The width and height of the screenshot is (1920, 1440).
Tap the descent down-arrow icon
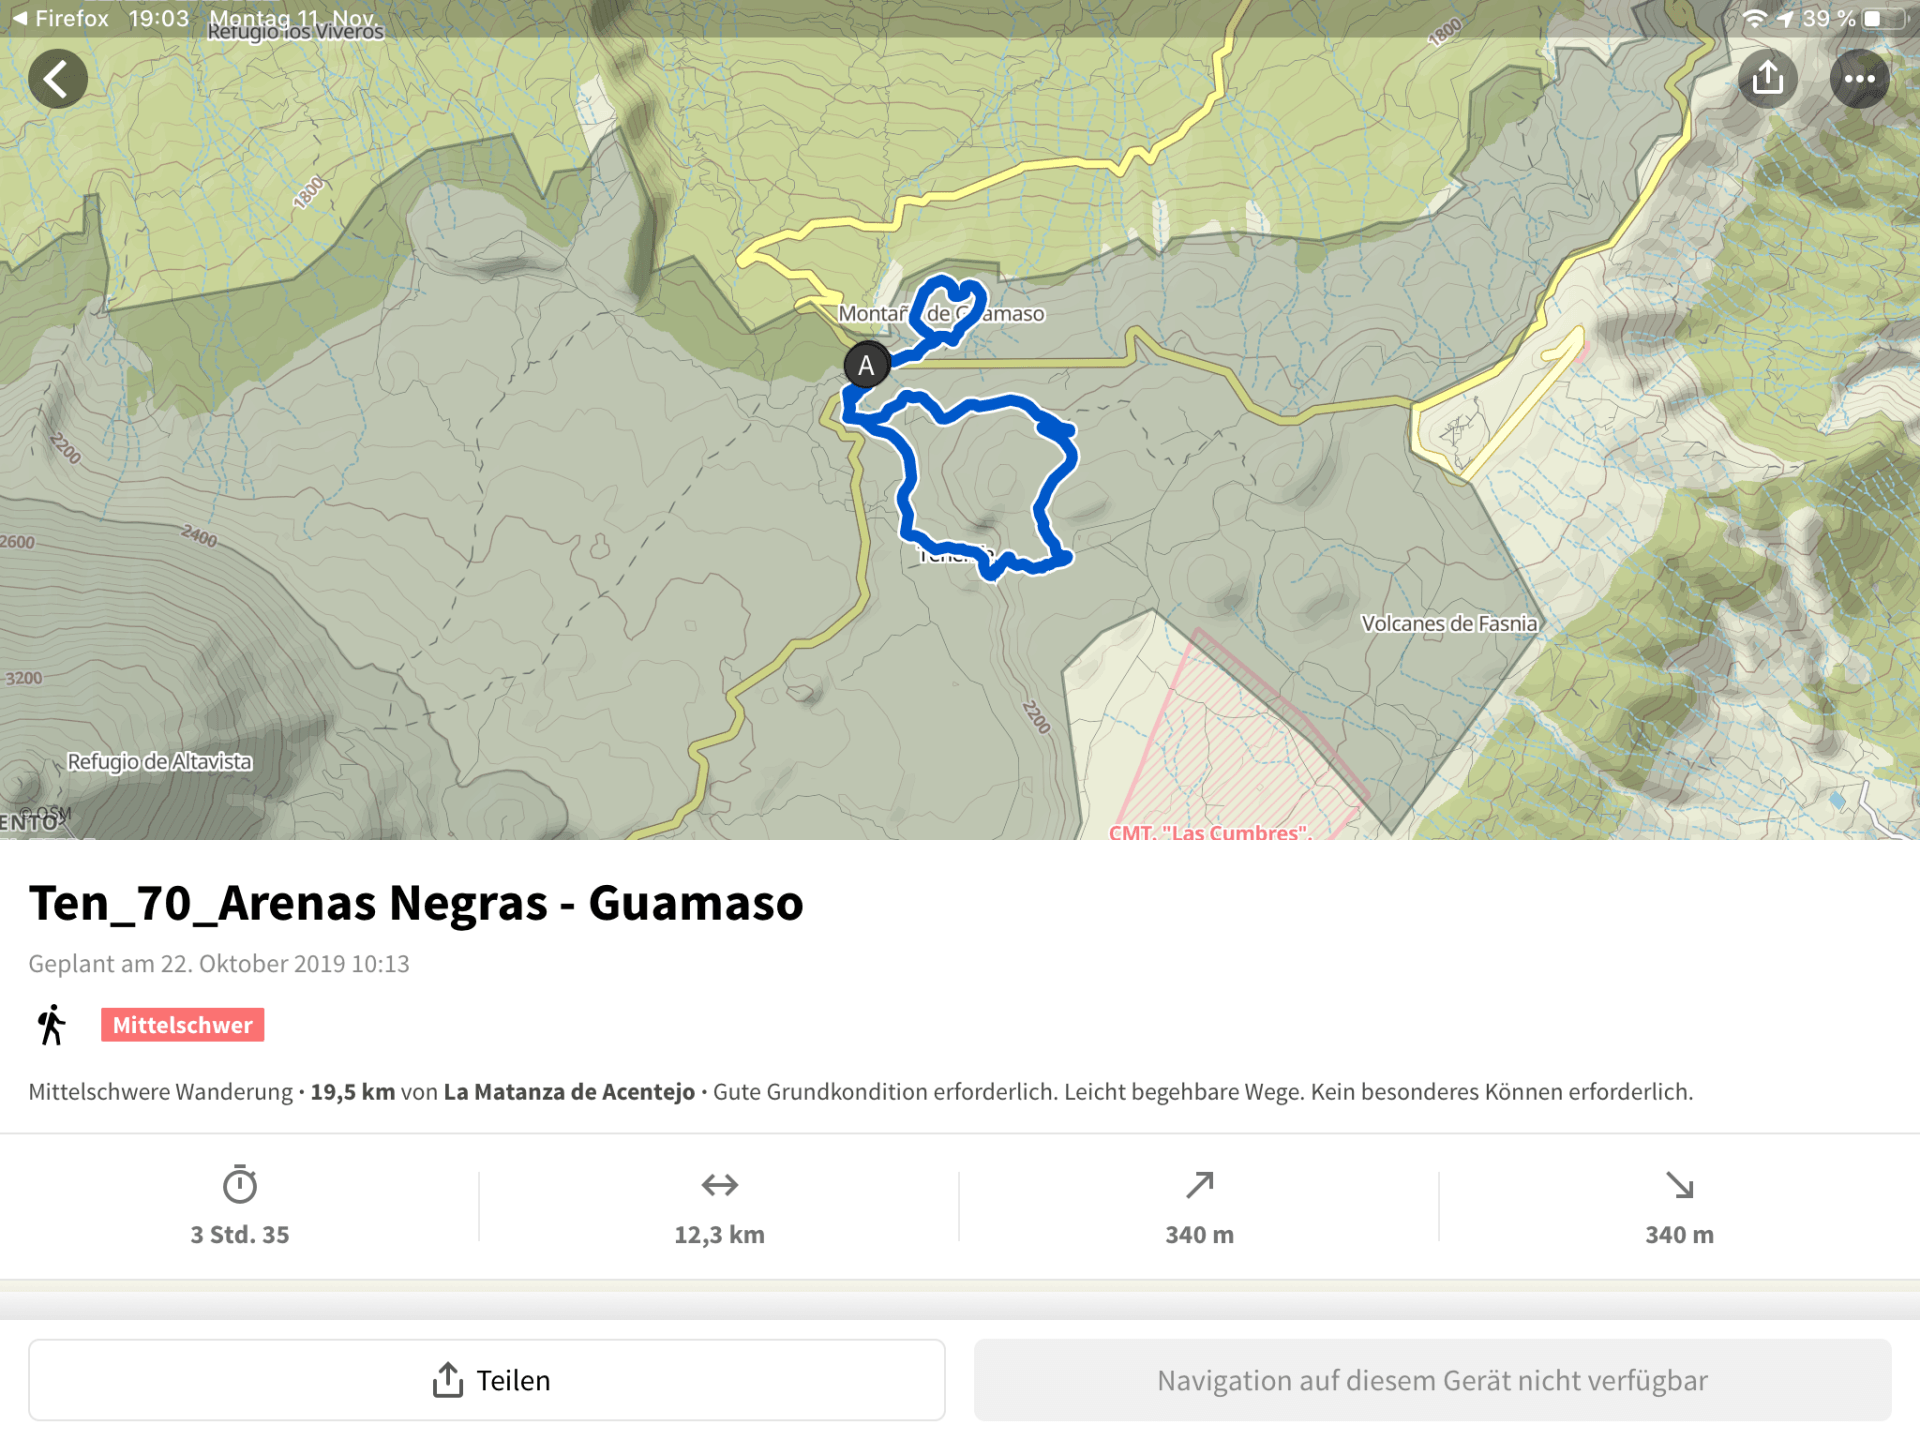[x=1679, y=1185]
